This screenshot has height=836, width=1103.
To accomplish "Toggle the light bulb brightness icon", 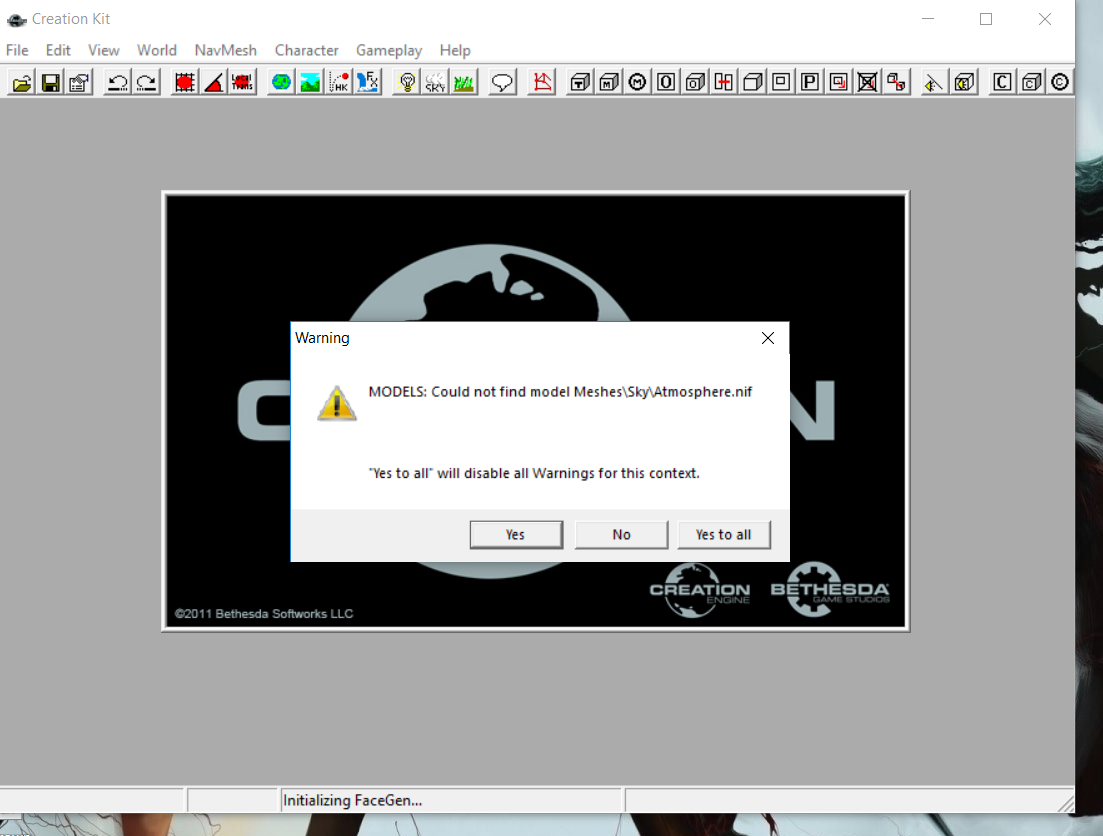I will point(407,82).
